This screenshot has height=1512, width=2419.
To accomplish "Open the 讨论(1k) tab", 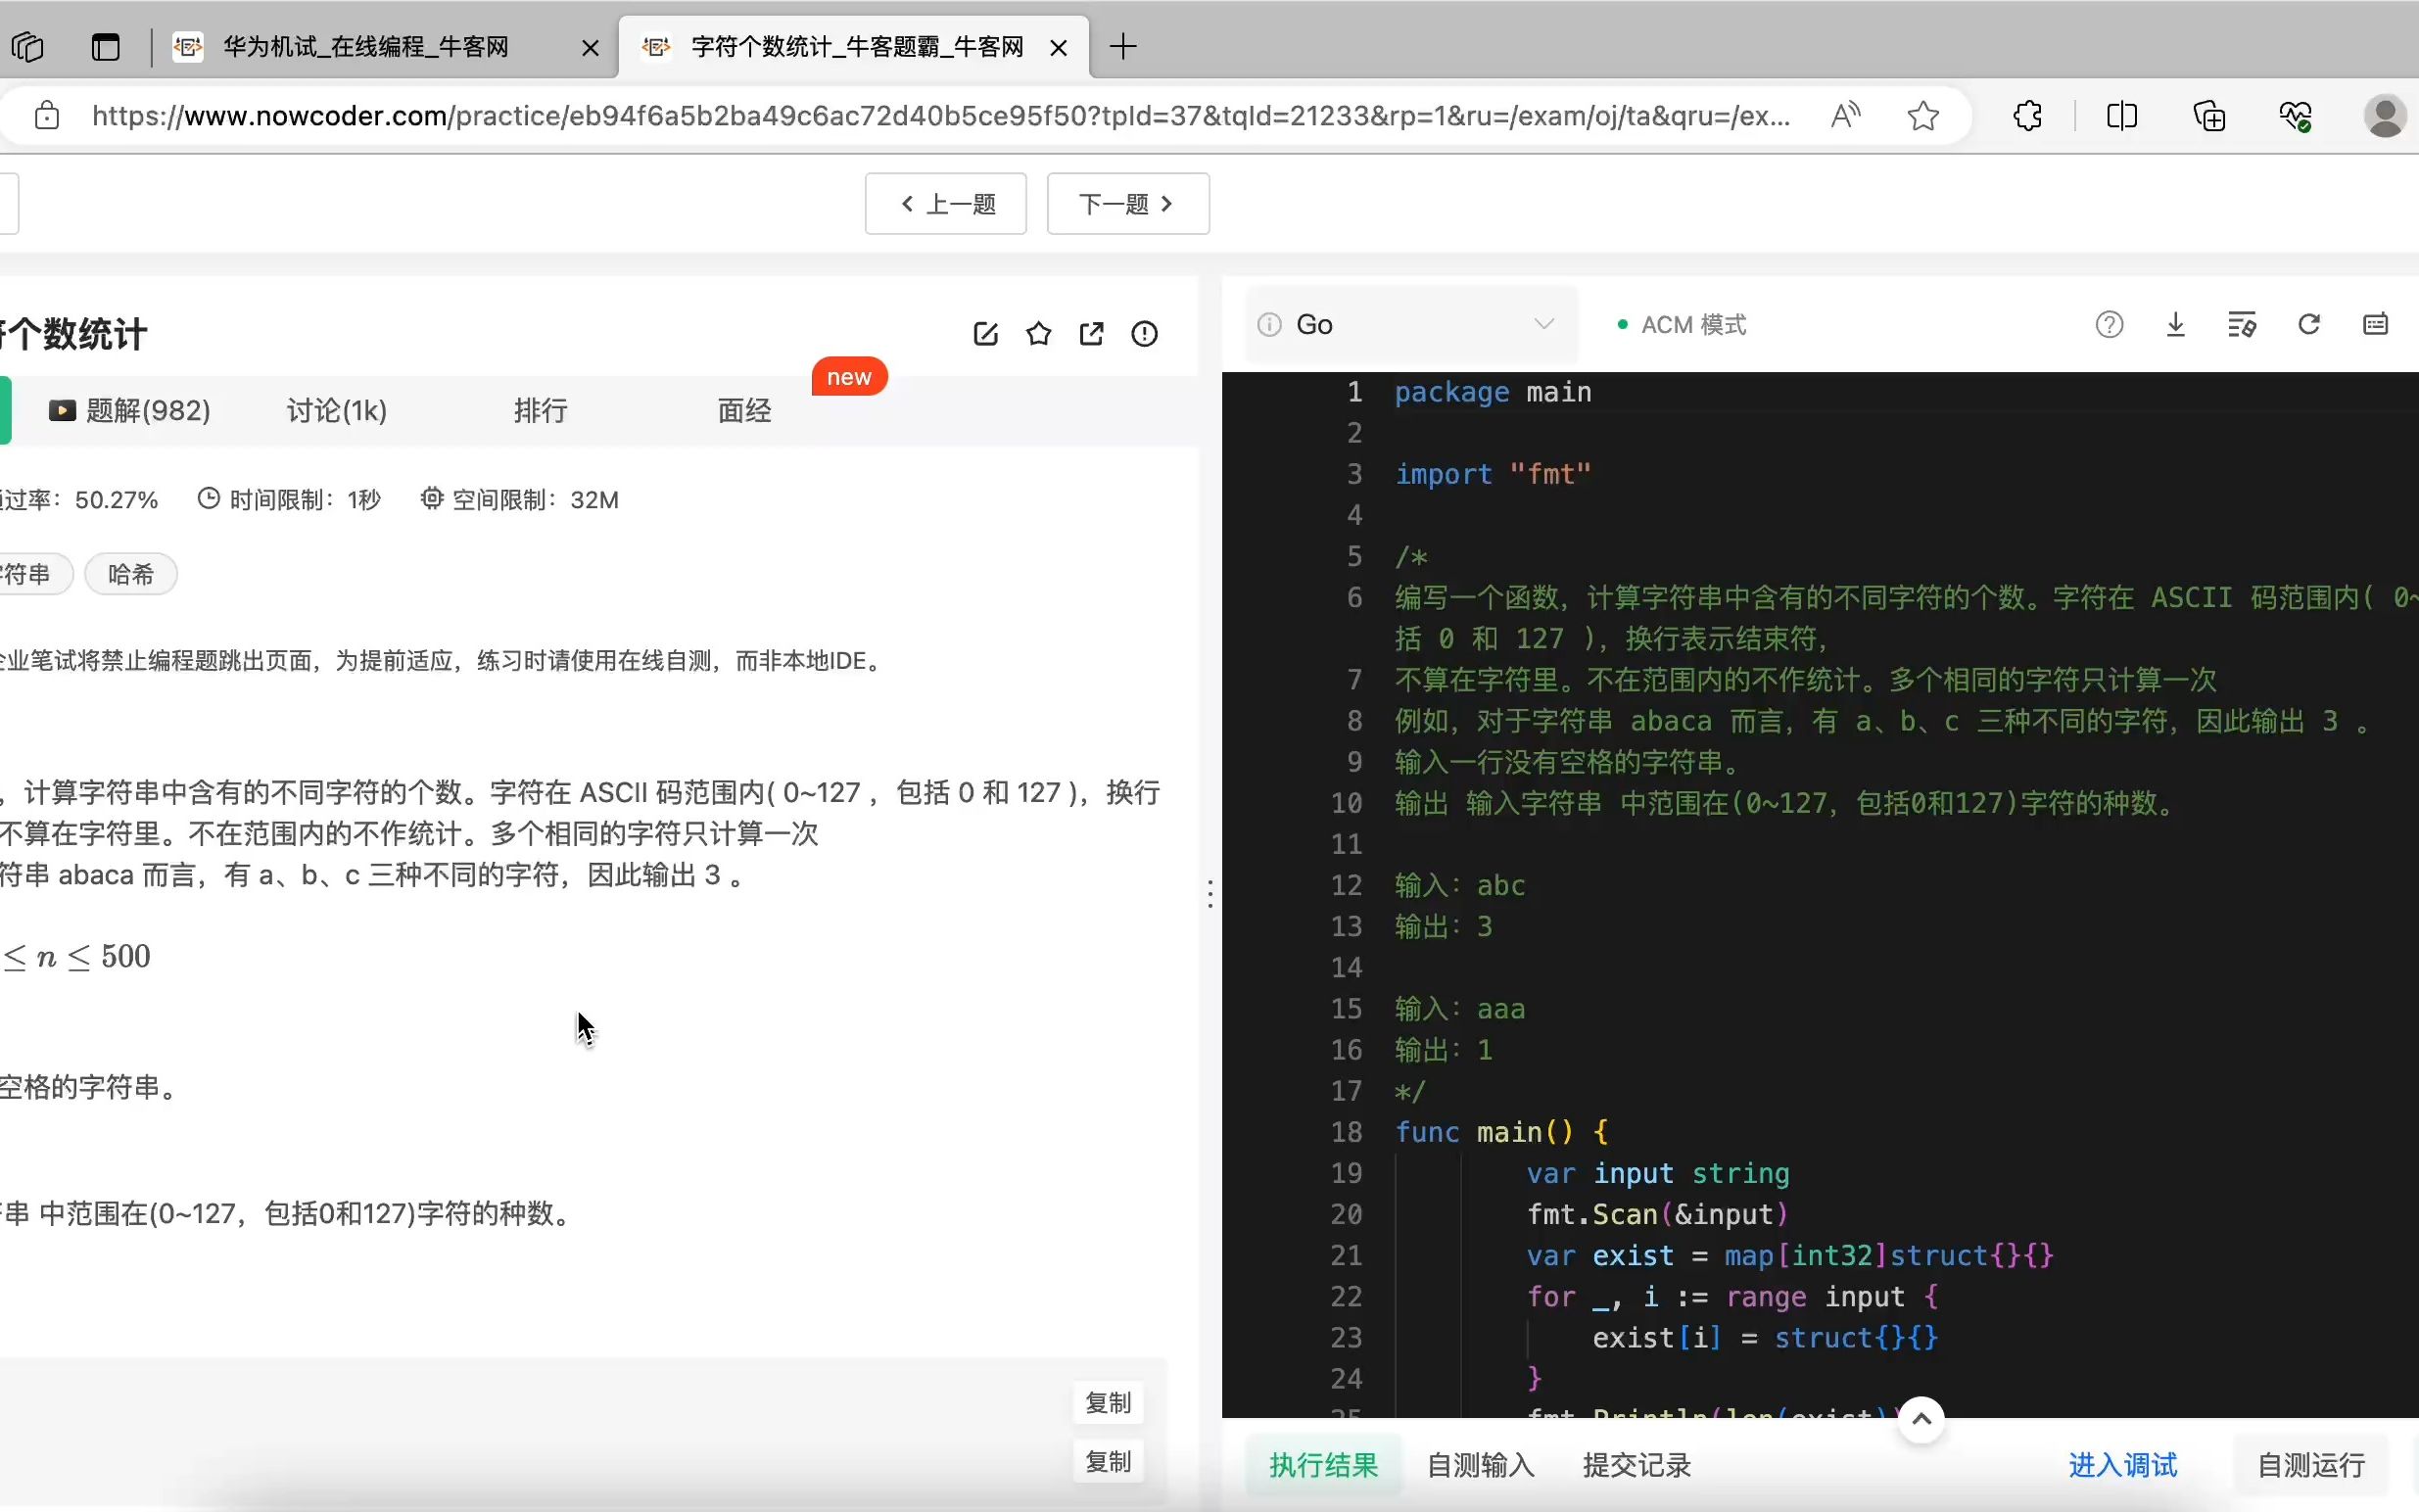I will pyautogui.click(x=336, y=410).
